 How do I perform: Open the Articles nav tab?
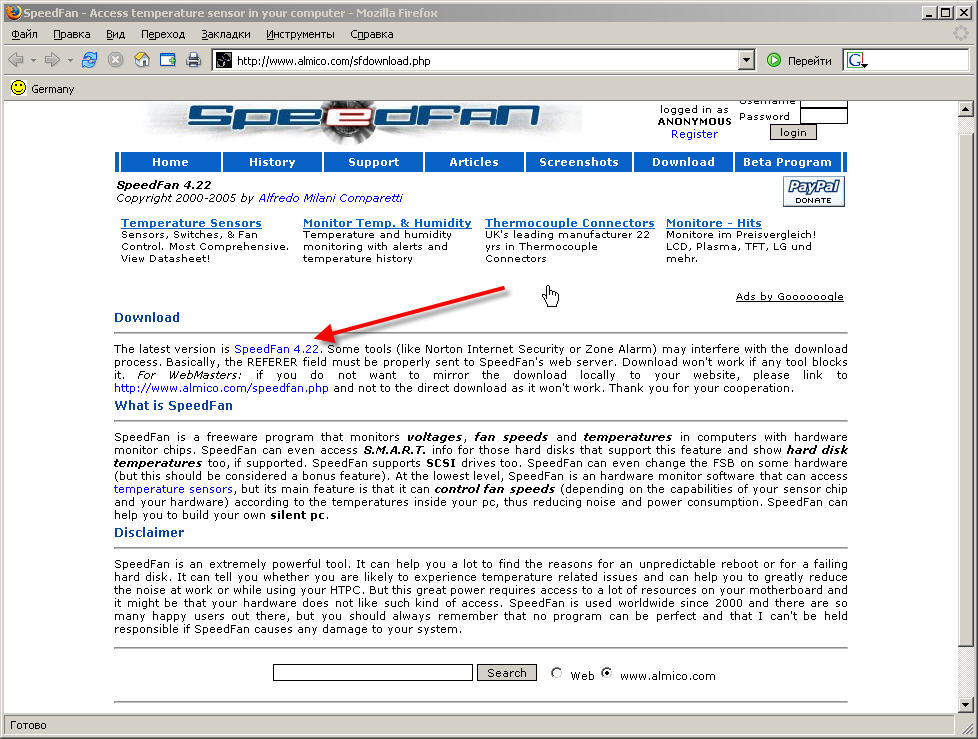click(x=474, y=162)
